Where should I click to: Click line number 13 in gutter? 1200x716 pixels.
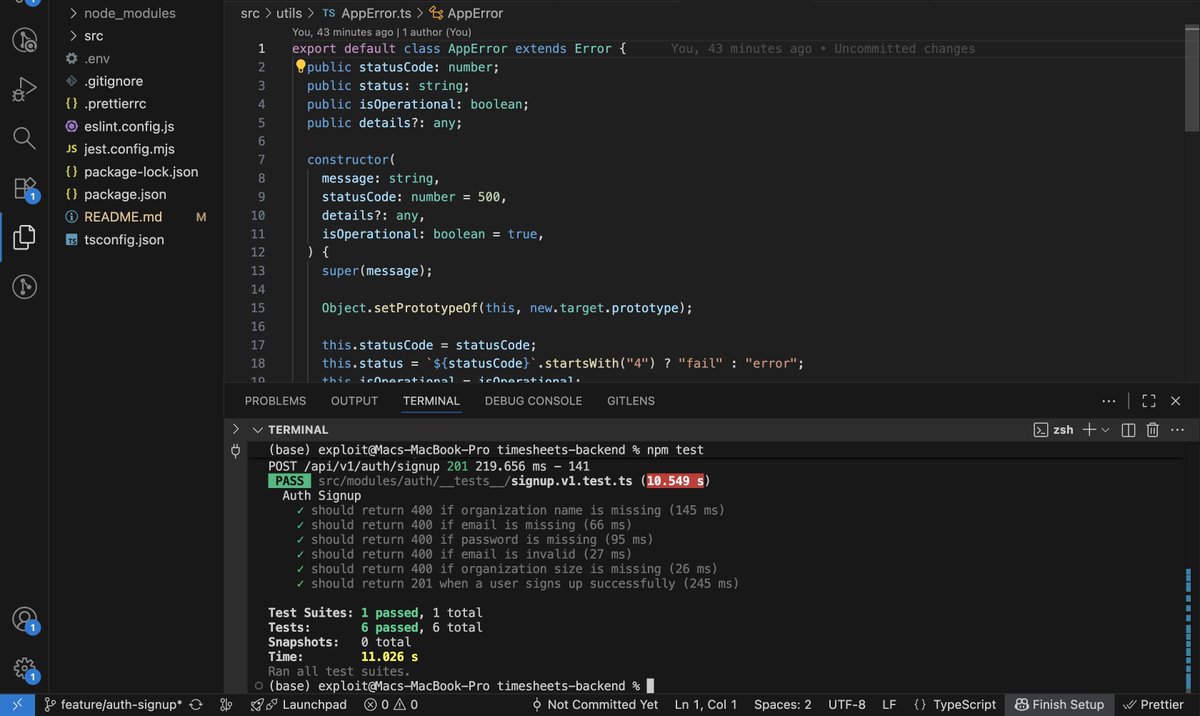click(259, 271)
